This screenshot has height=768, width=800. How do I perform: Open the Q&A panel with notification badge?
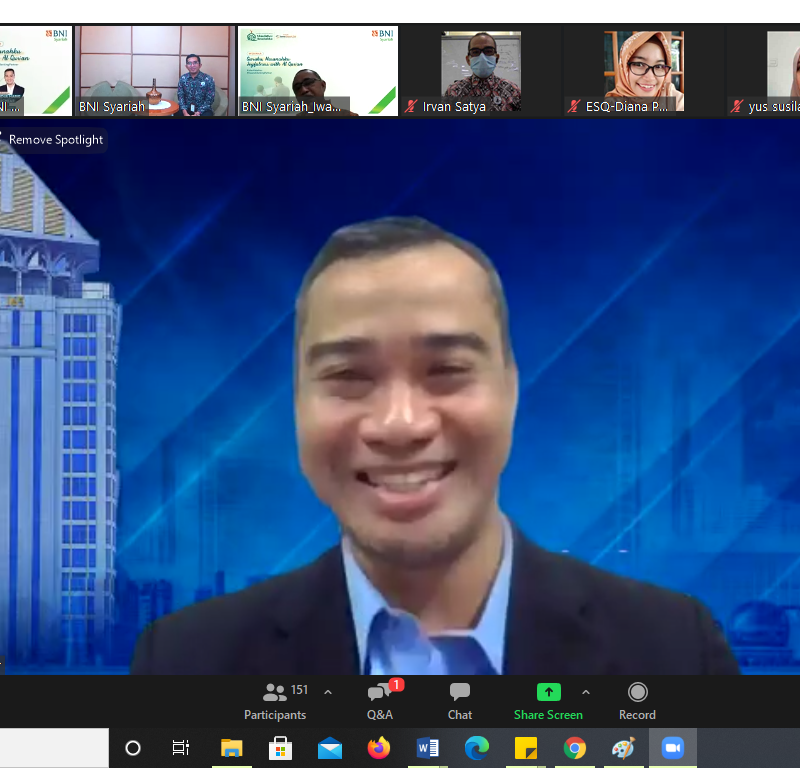tap(380, 701)
